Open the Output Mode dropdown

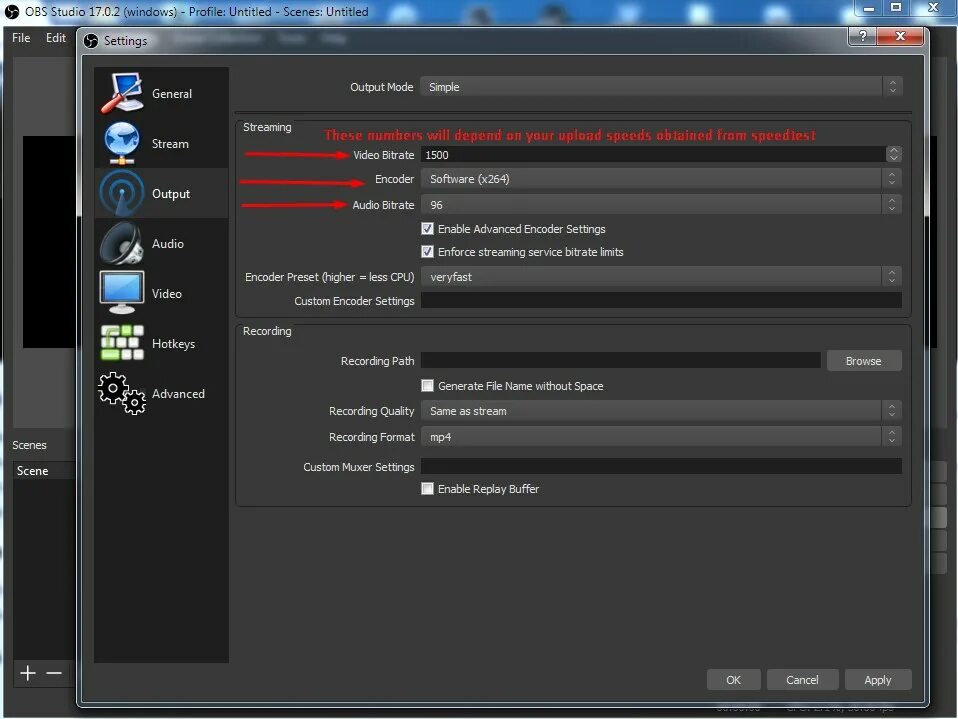pos(661,87)
